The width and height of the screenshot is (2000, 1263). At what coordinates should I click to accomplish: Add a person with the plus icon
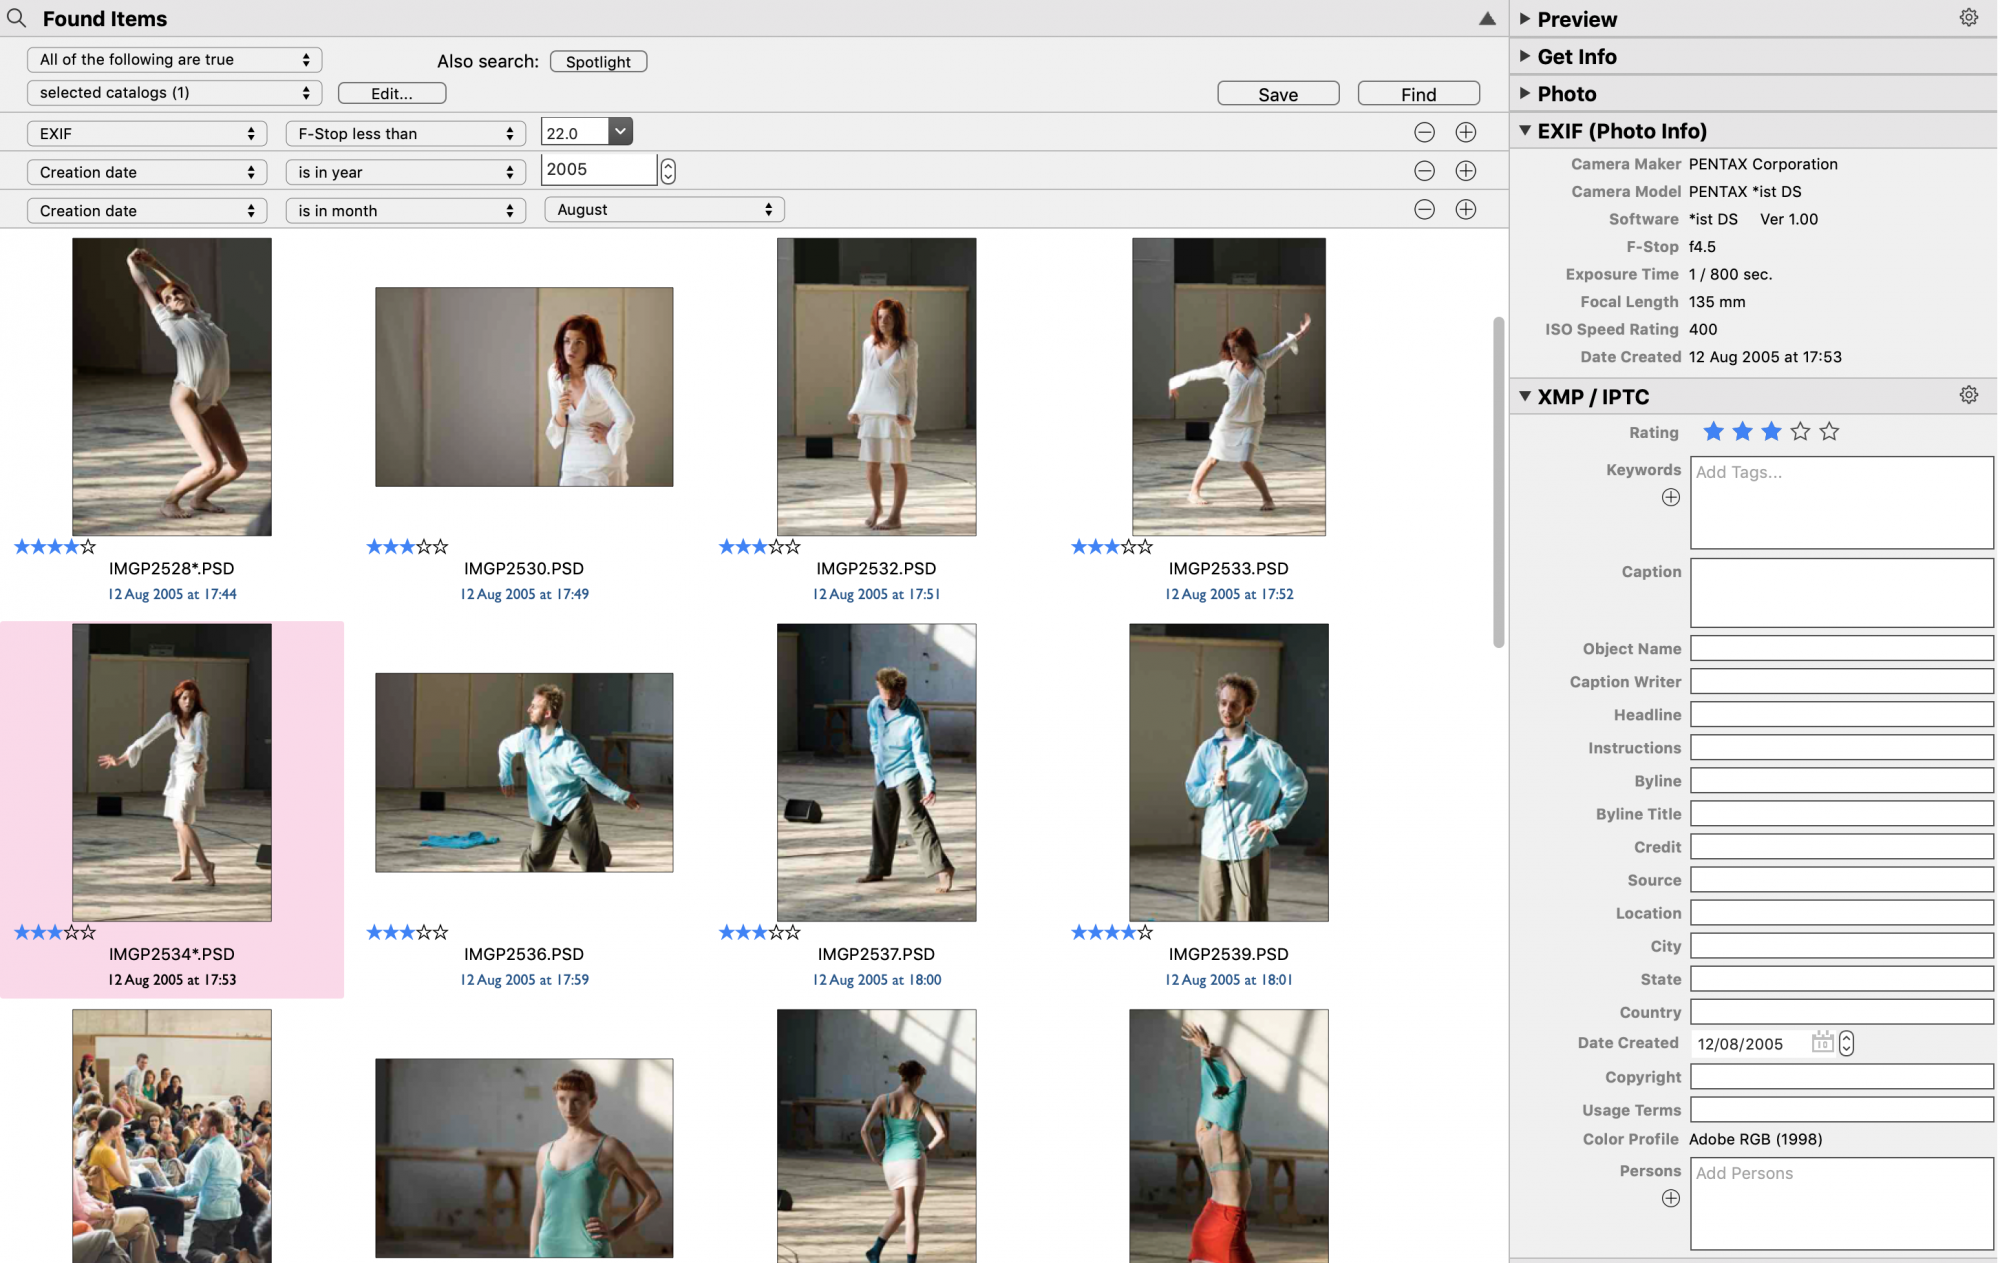pos(1670,1198)
